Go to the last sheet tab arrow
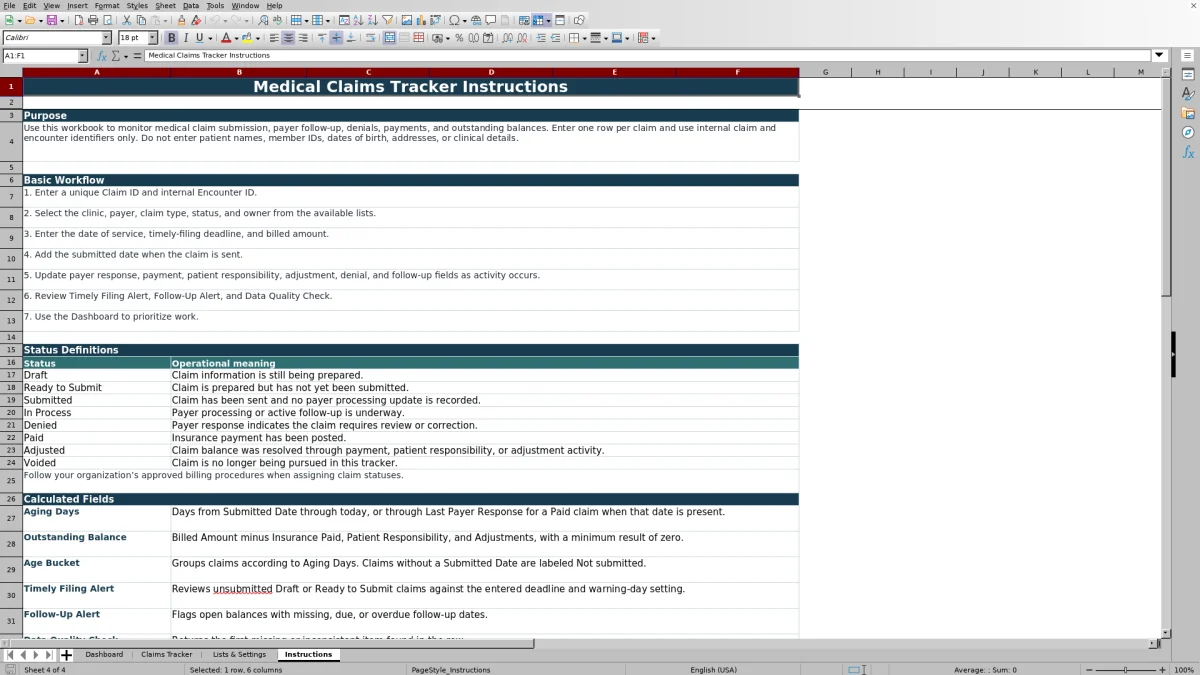This screenshot has width=1200, height=675. tap(49, 655)
